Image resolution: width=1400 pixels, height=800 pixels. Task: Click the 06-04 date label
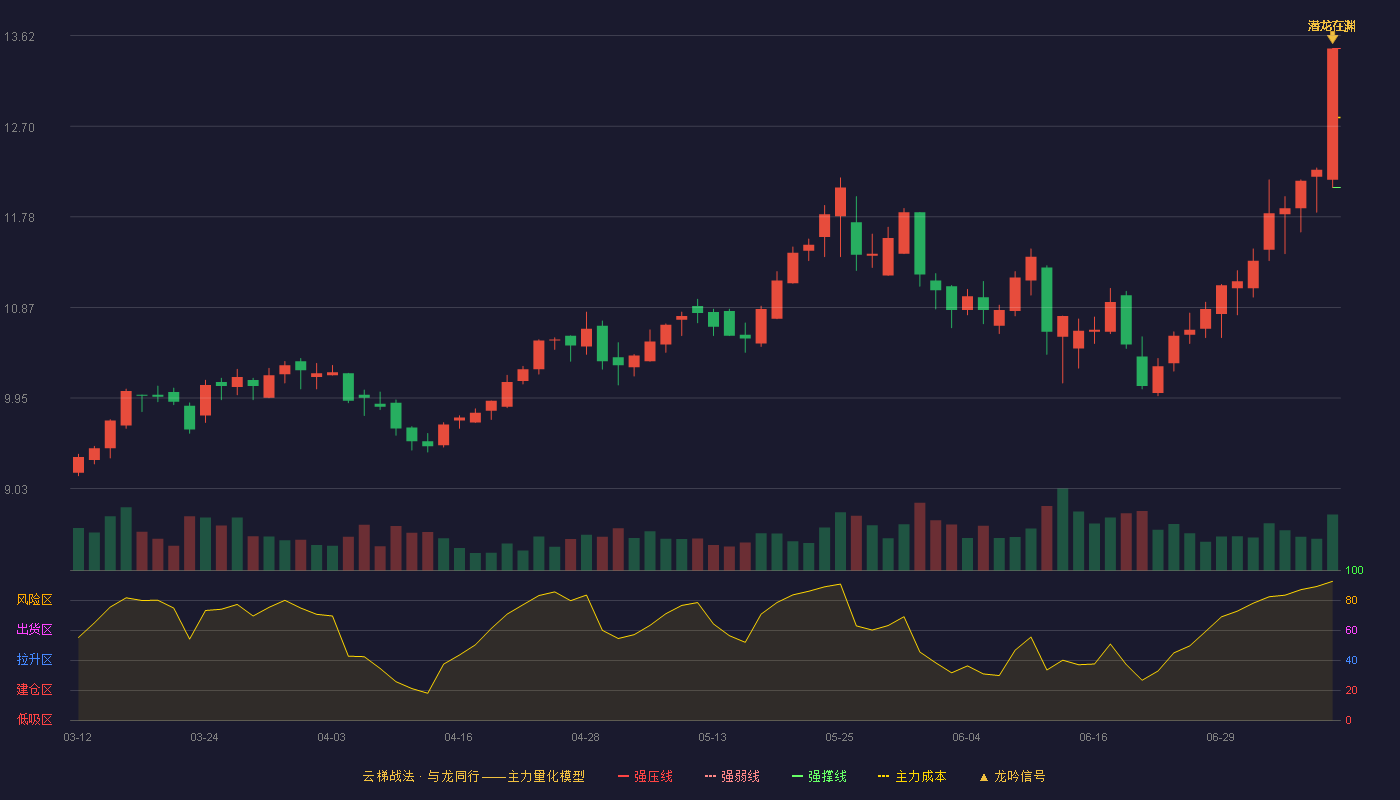[x=967, y=737]
